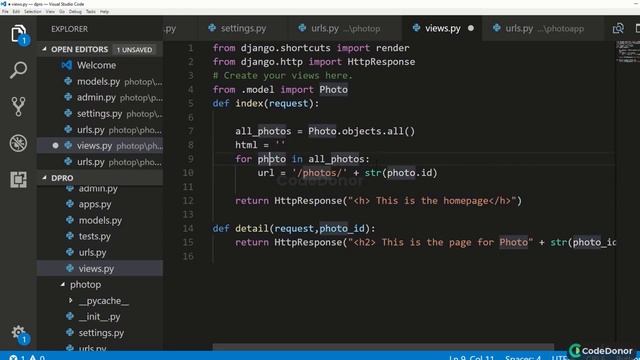
Task: Open the Tasks menu
Action: (x=91, y=11)
